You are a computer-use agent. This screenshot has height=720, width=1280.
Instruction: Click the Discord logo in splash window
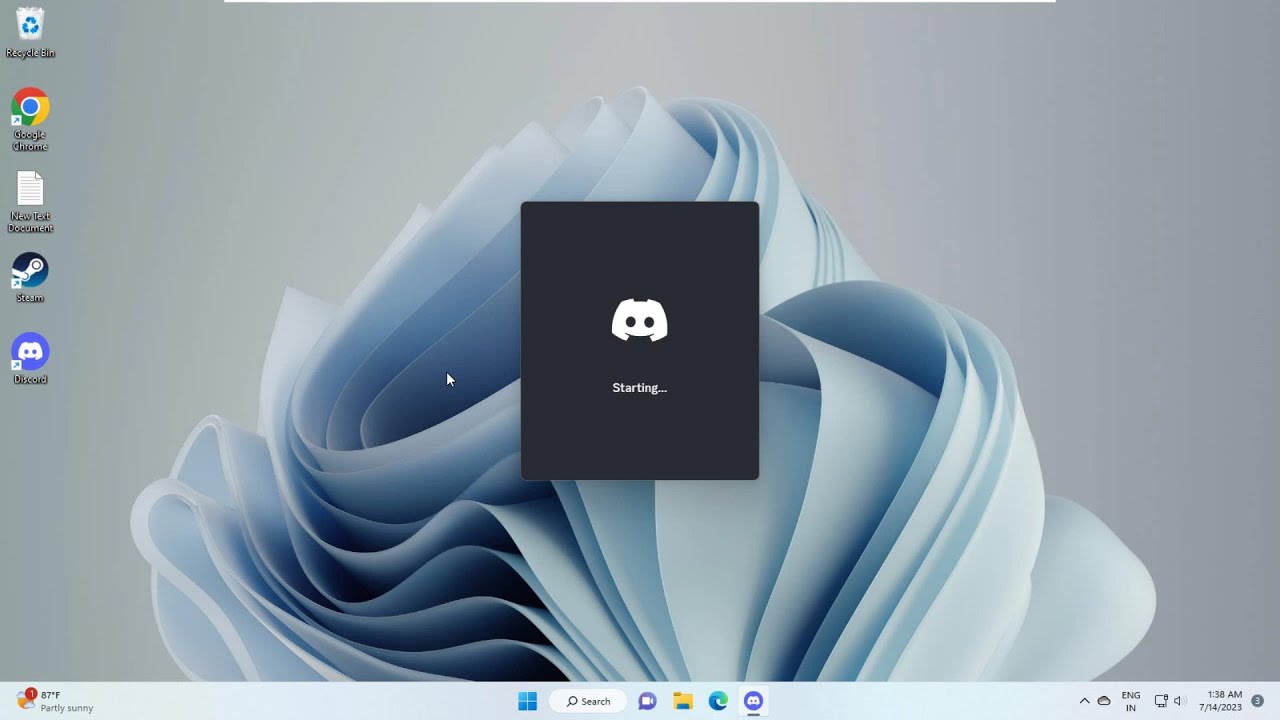pos(640,320)
